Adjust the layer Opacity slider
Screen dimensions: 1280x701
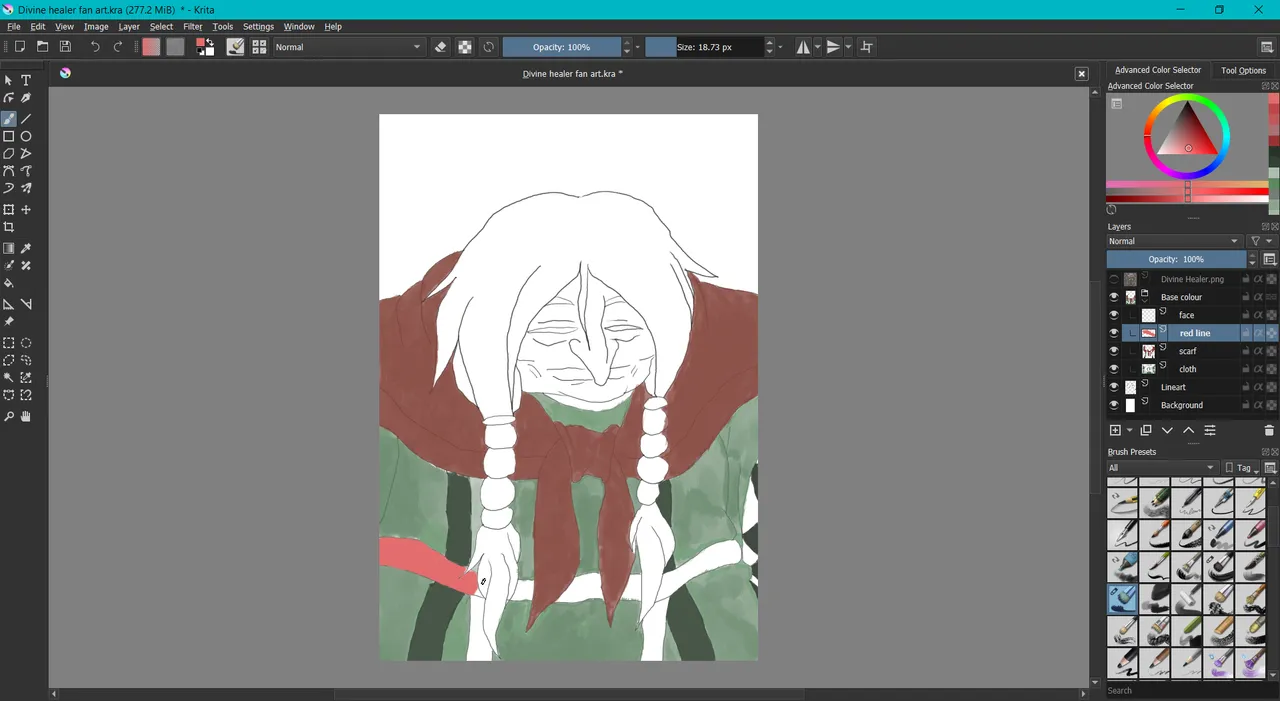pyautogui.click(x=1176, y=259)
